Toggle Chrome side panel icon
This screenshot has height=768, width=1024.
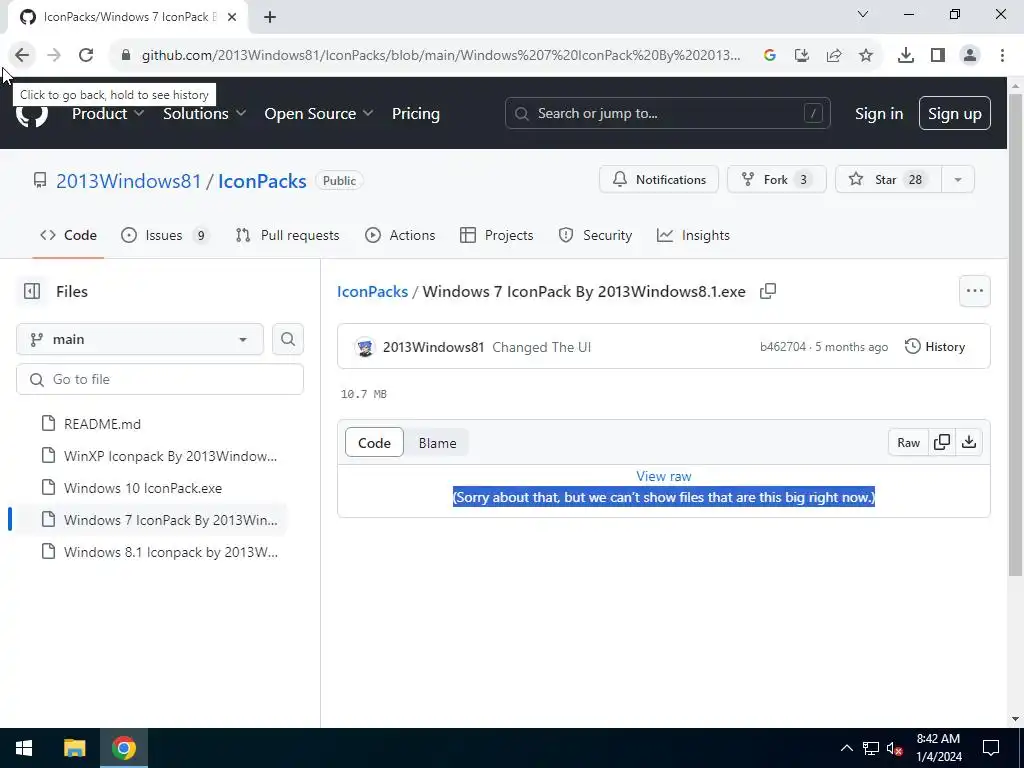(938, 56)
